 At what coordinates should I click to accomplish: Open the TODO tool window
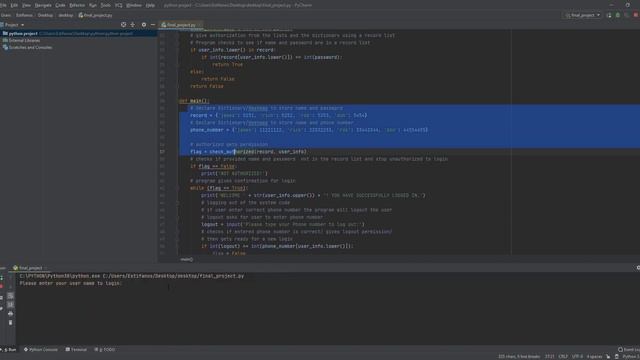pyautogui.click(x=105, y=350)
